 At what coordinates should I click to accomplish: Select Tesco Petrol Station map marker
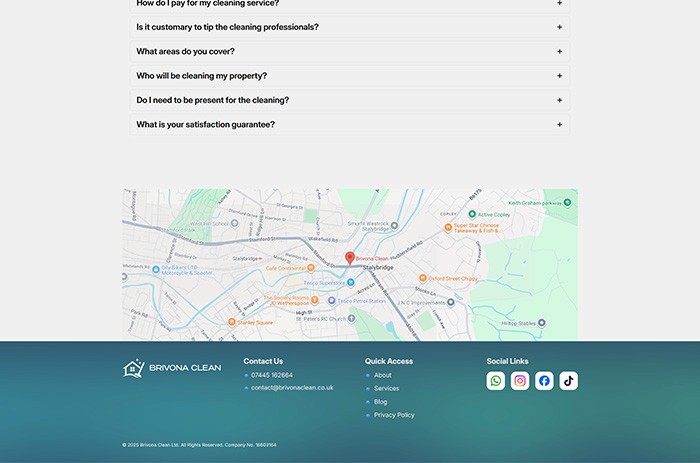[332, 301]
